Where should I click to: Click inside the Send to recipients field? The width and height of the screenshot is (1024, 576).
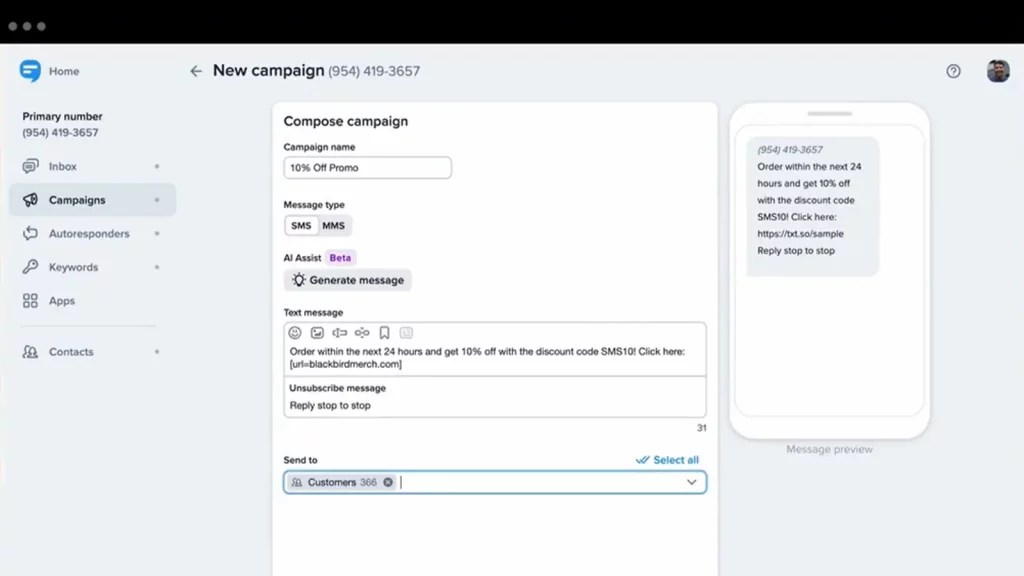pyautogui.click(x=494, y=482)
